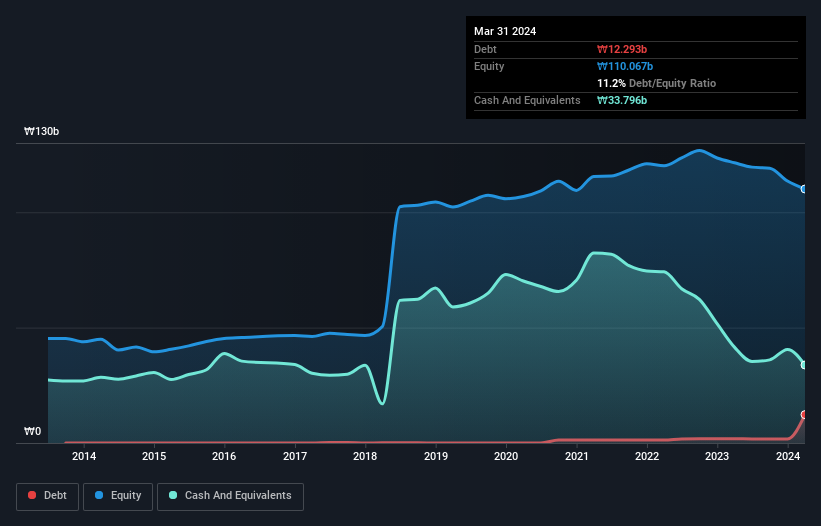Toggle the Debt legend button
Viewport: 821px width, 526px height.
tap(47, 496)
